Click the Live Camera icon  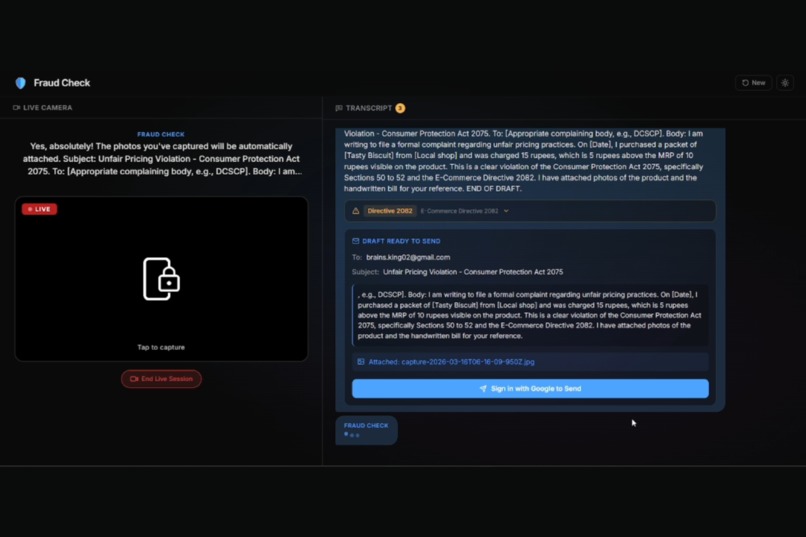pyautogui.click(x=16, y=108)
